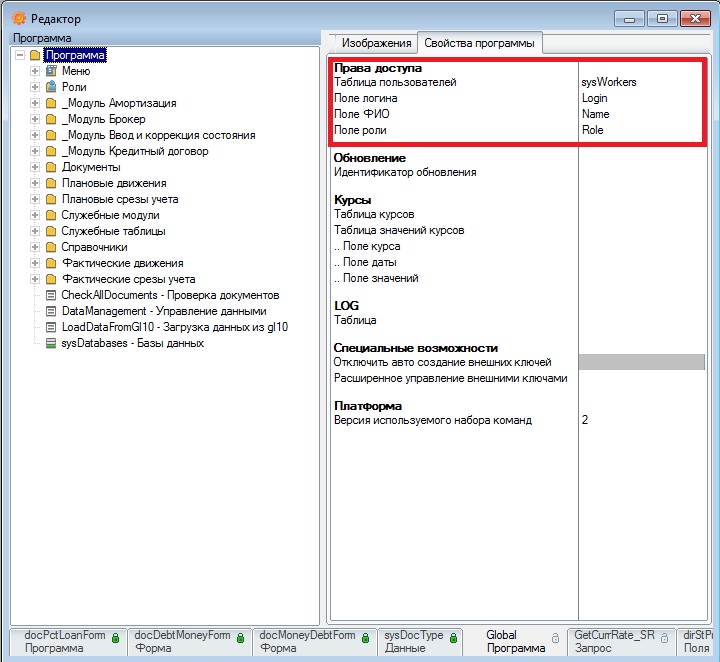
Task: Click the CheckAllDocuments script icon
Action: pos(51,295)
